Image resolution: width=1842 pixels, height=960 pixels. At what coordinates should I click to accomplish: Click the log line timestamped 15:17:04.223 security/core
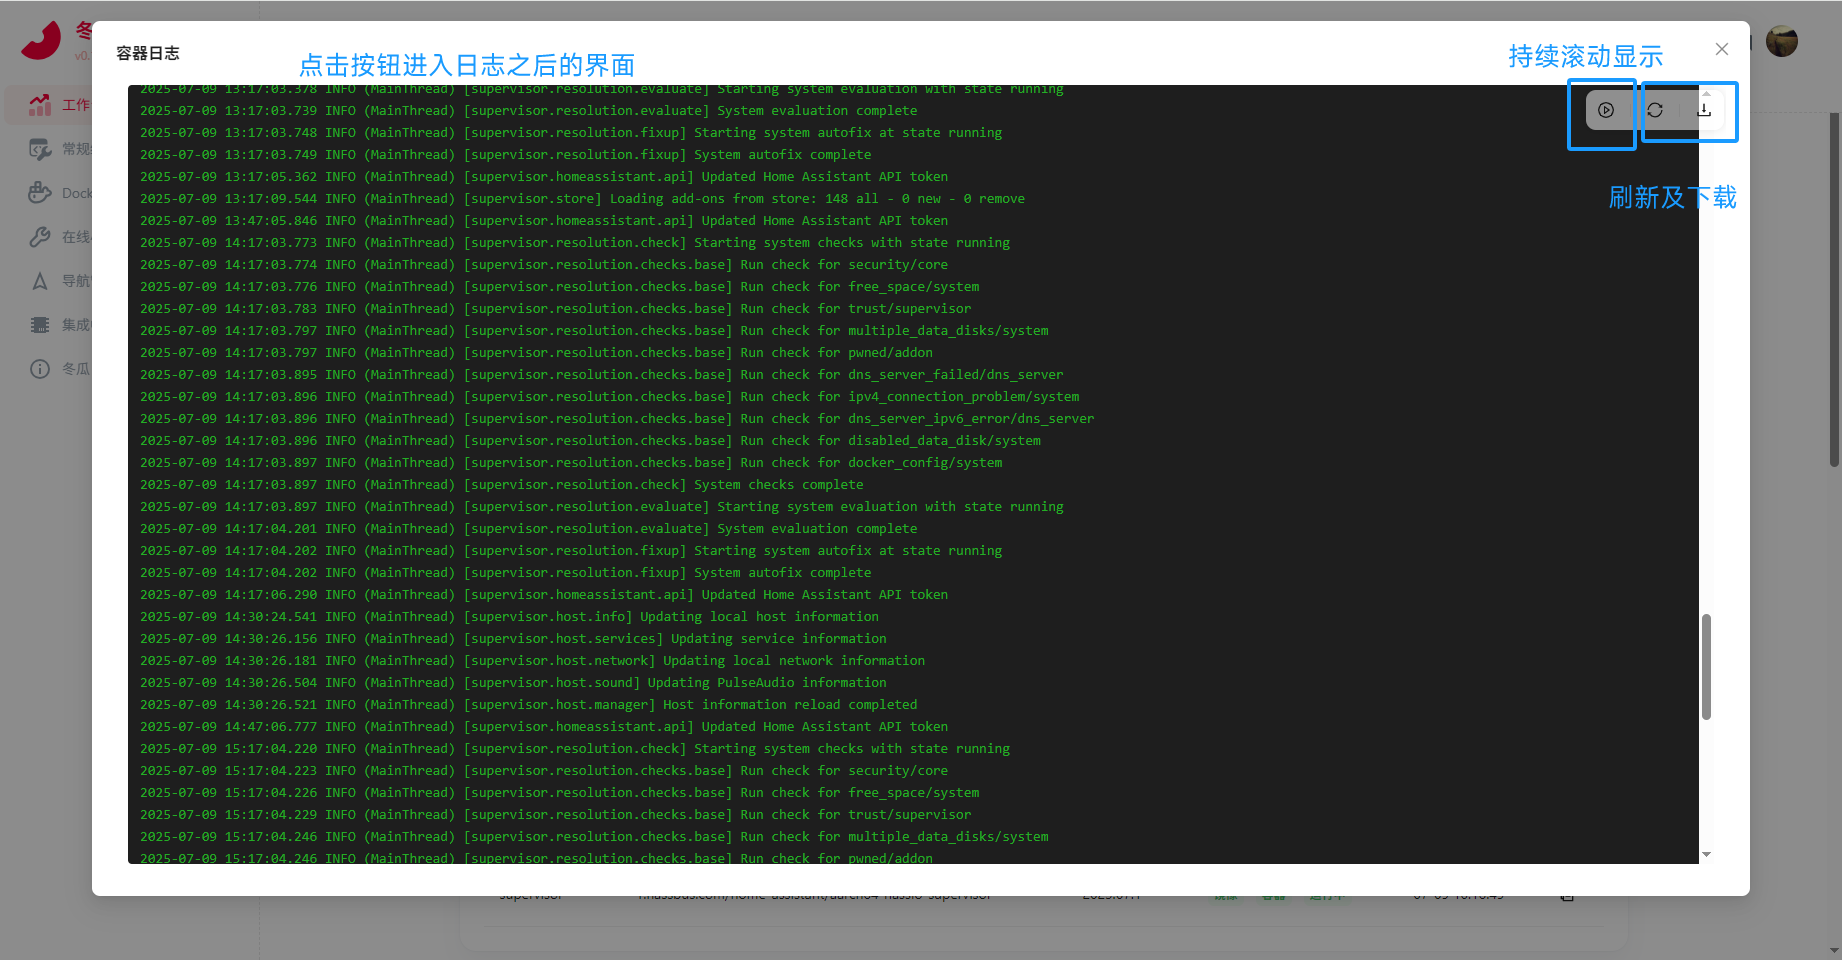(544, 771)
